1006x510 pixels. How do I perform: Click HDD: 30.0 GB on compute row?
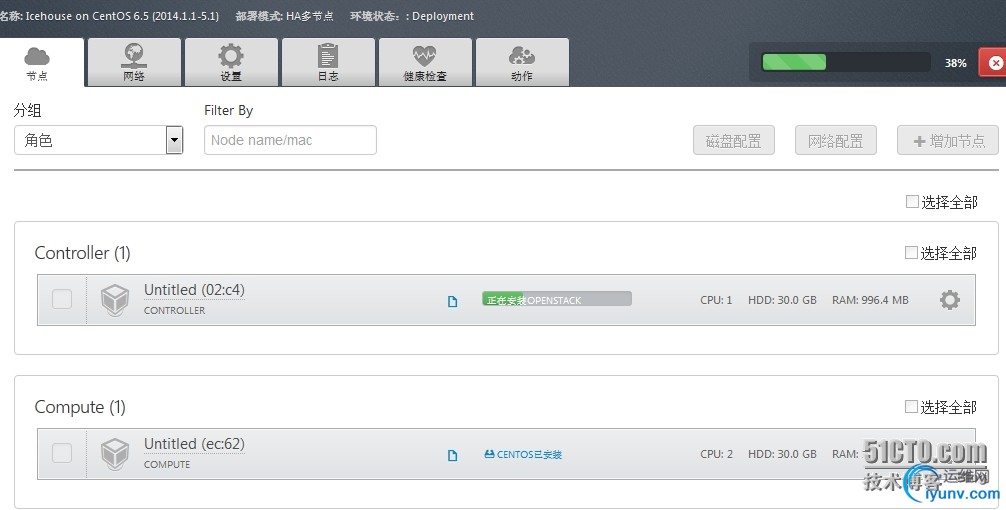782,454
